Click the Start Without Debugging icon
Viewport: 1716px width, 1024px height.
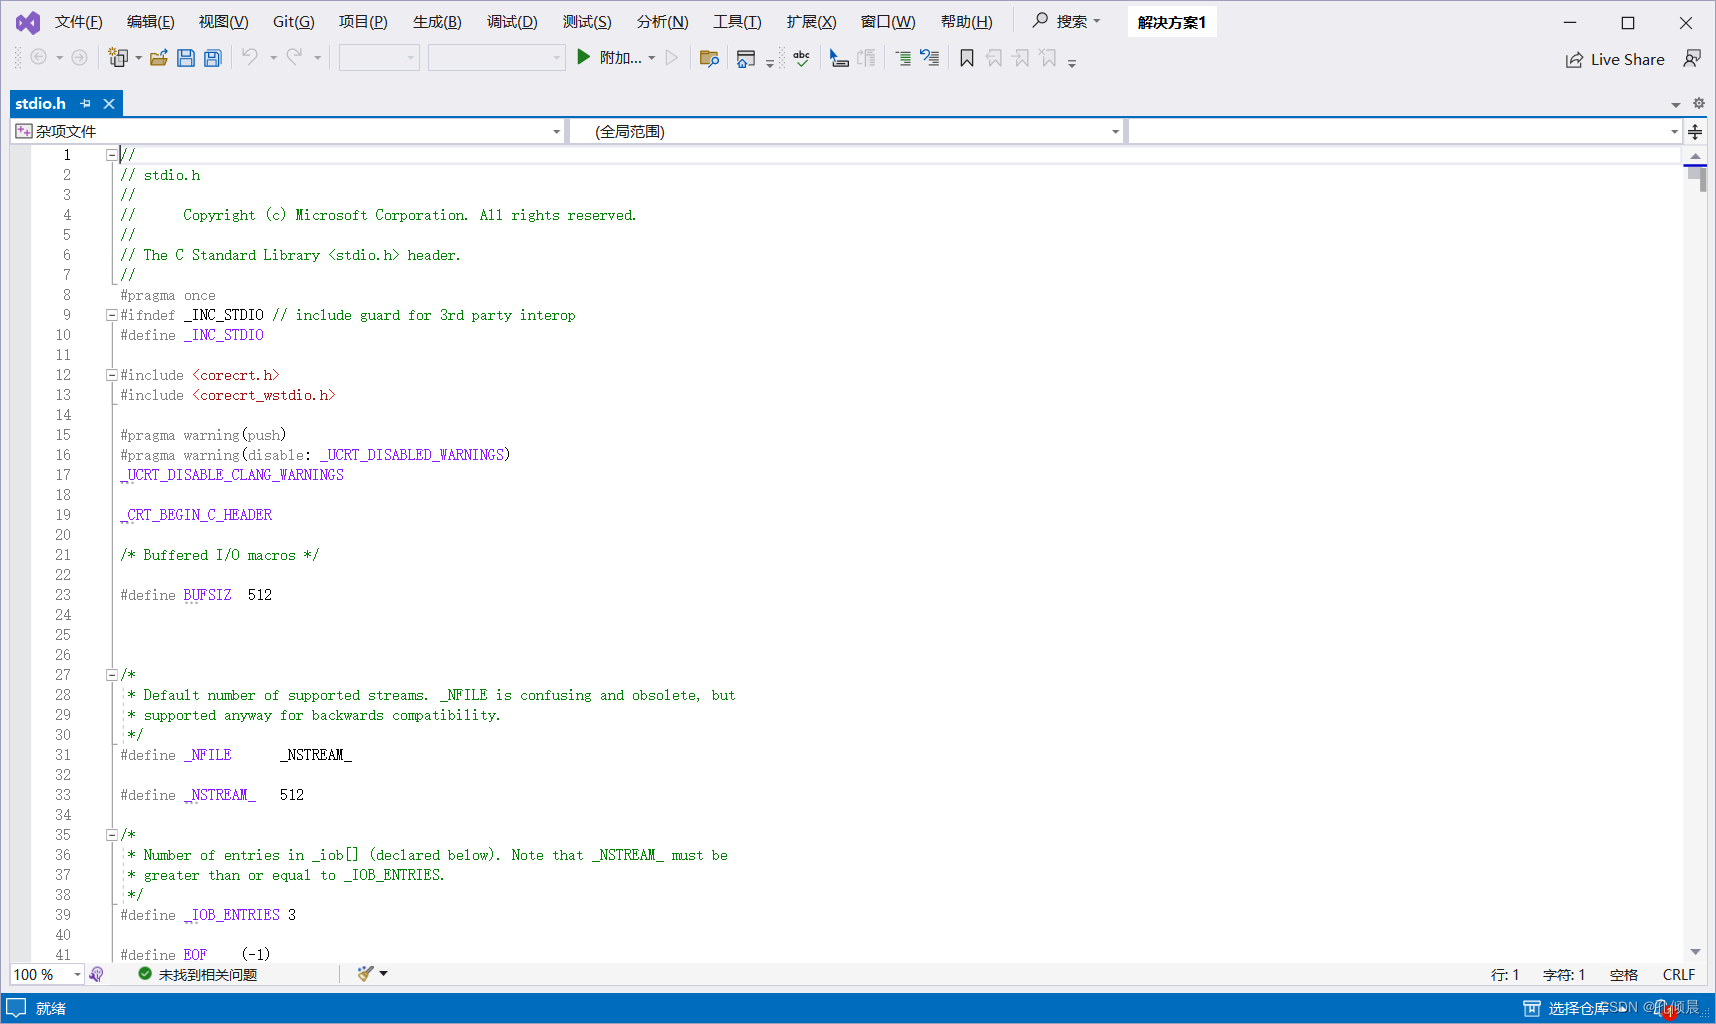tap(672, 57)
